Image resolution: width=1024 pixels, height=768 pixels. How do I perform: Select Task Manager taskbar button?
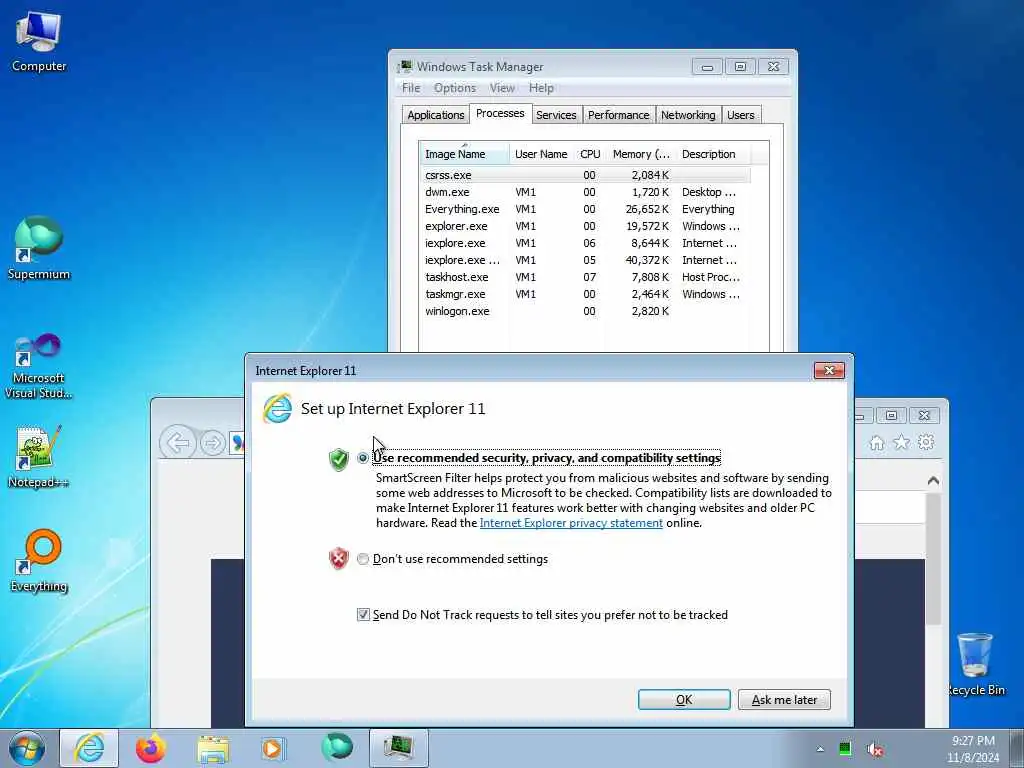click(x=398, y=748)
